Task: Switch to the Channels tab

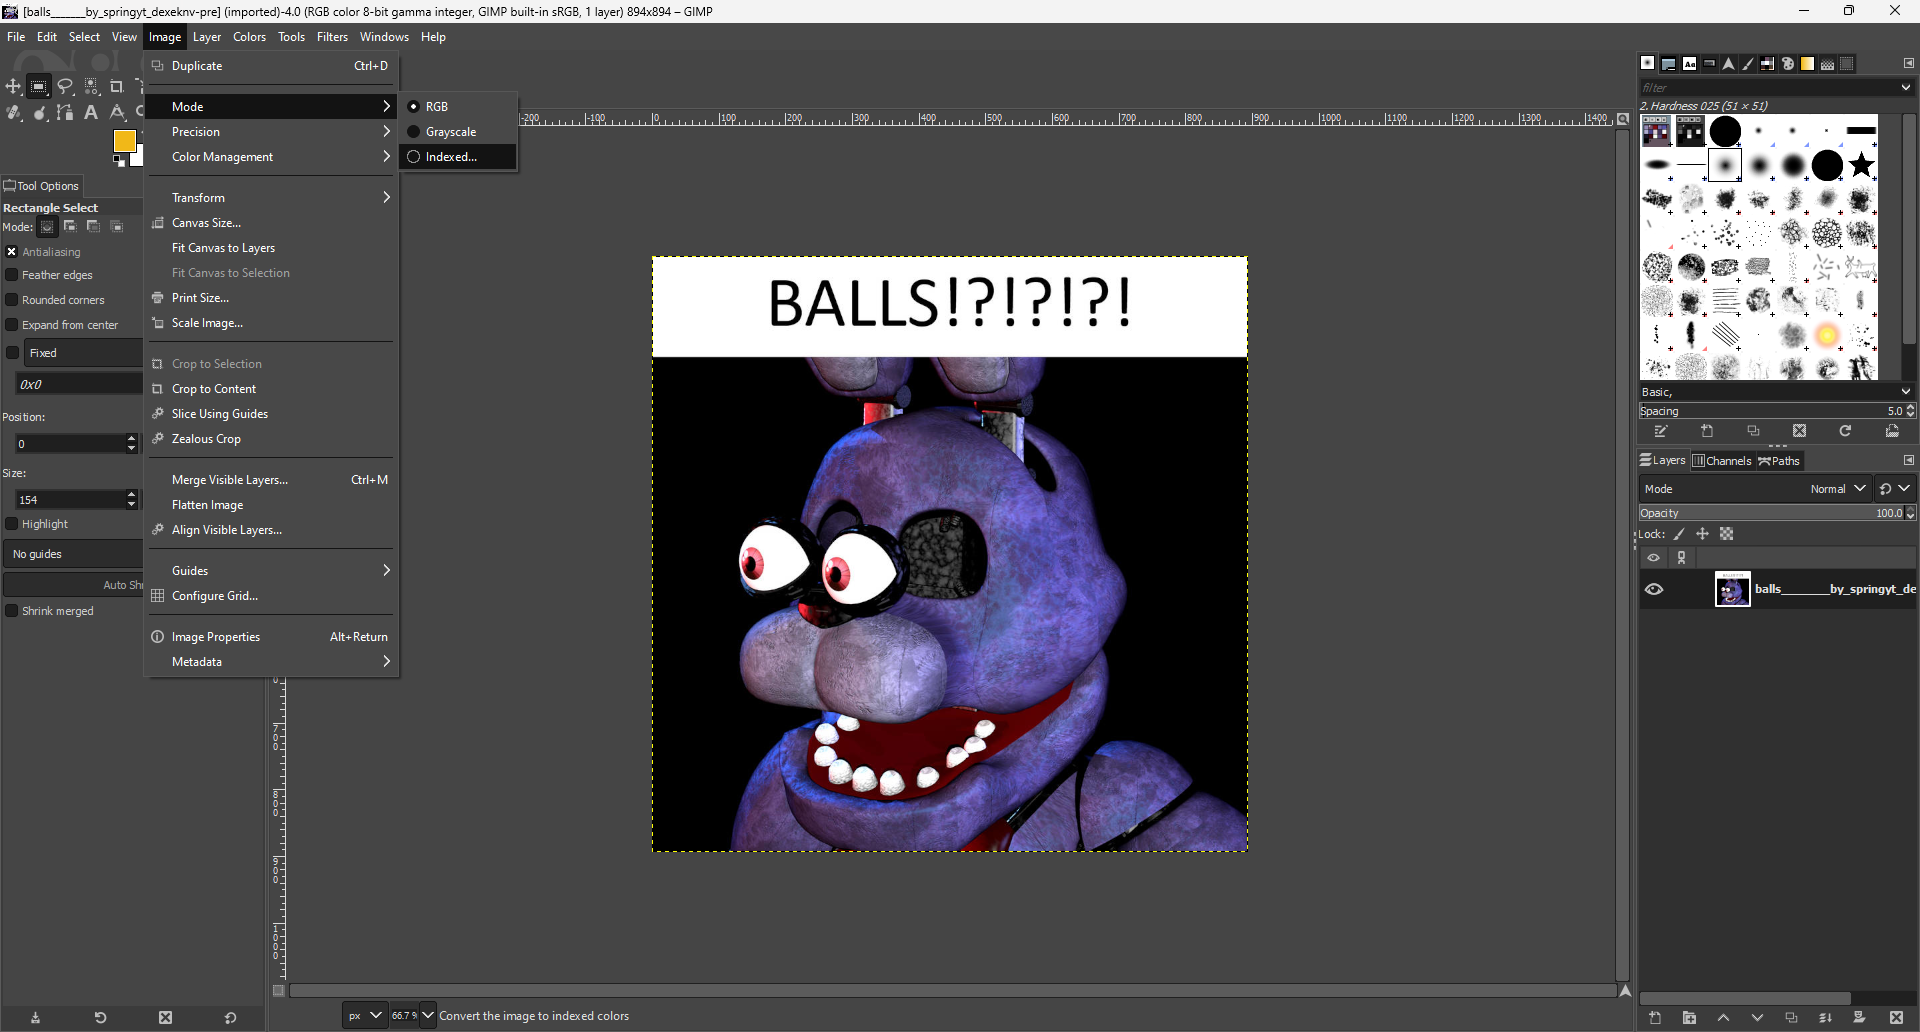Action: pos(1722,461)
